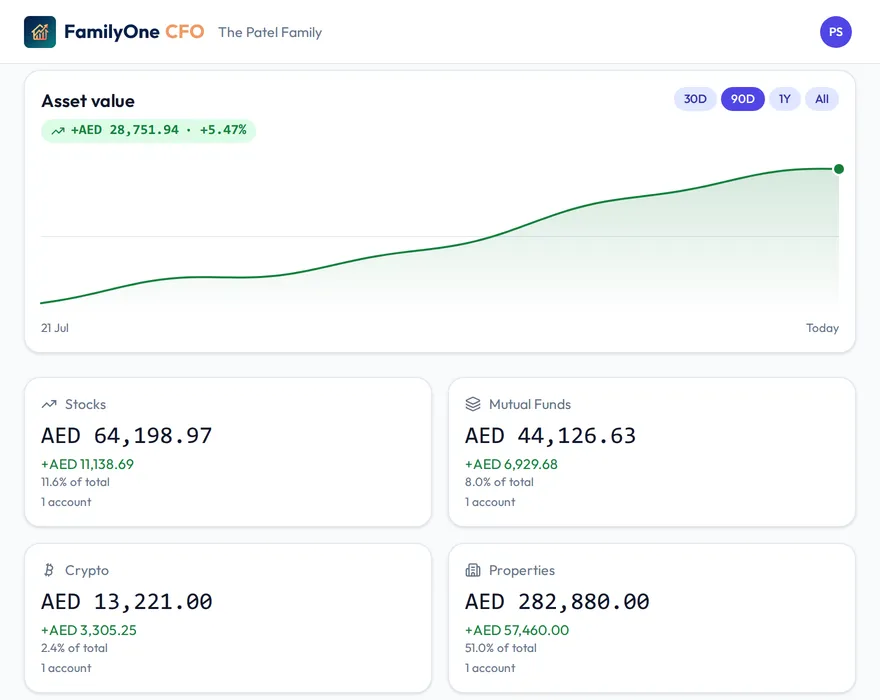The width and height of the screenshot is (880, 700).
Task: Click the AED 44,126.63 value
Action: point(551,436)
